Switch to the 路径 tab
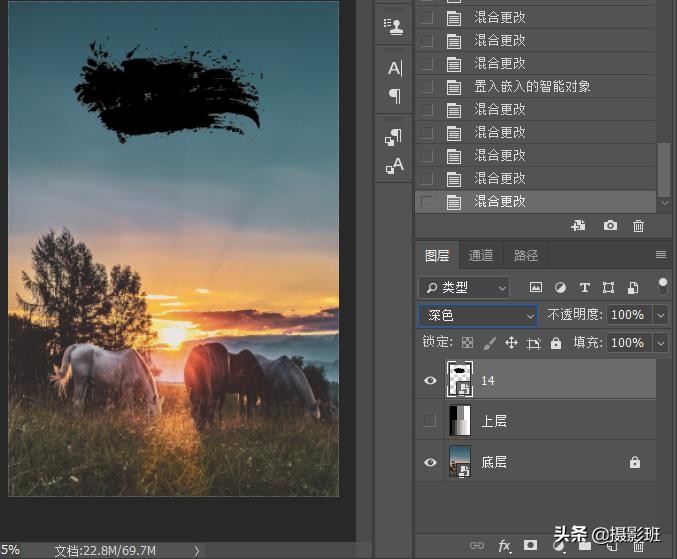Image resolution: width=677 pixels, height=559 pixels. click(525, 255)
